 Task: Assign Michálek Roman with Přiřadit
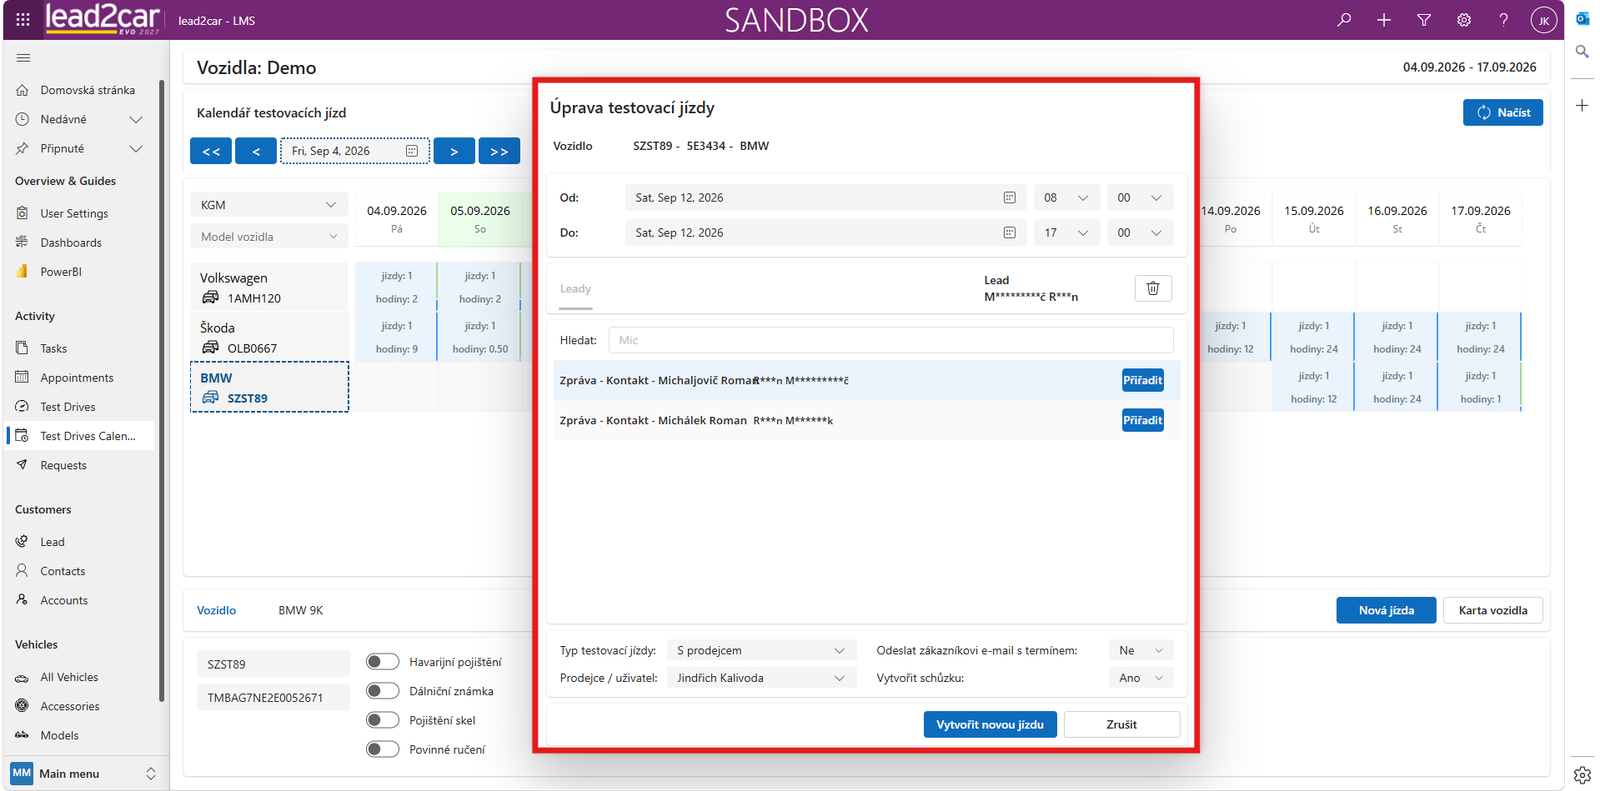(x=1142, y=420)
